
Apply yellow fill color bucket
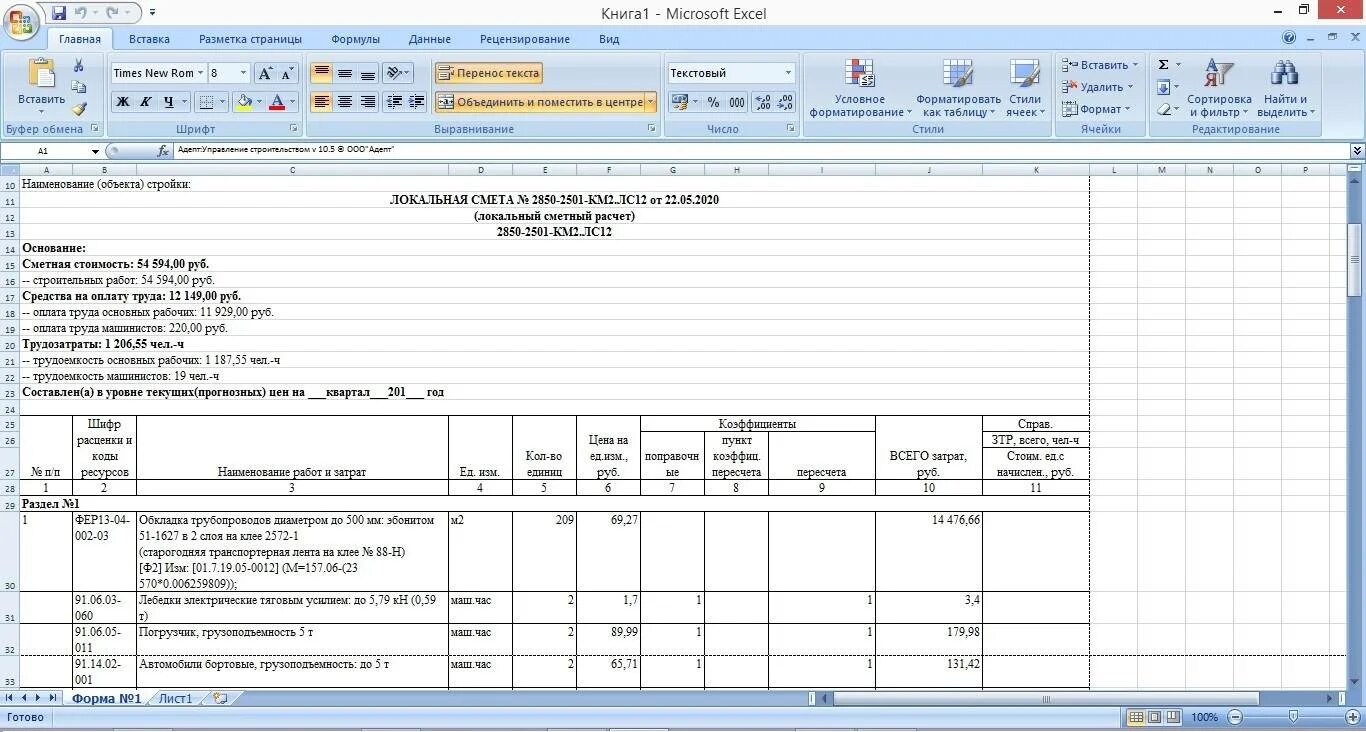[243, 102]
